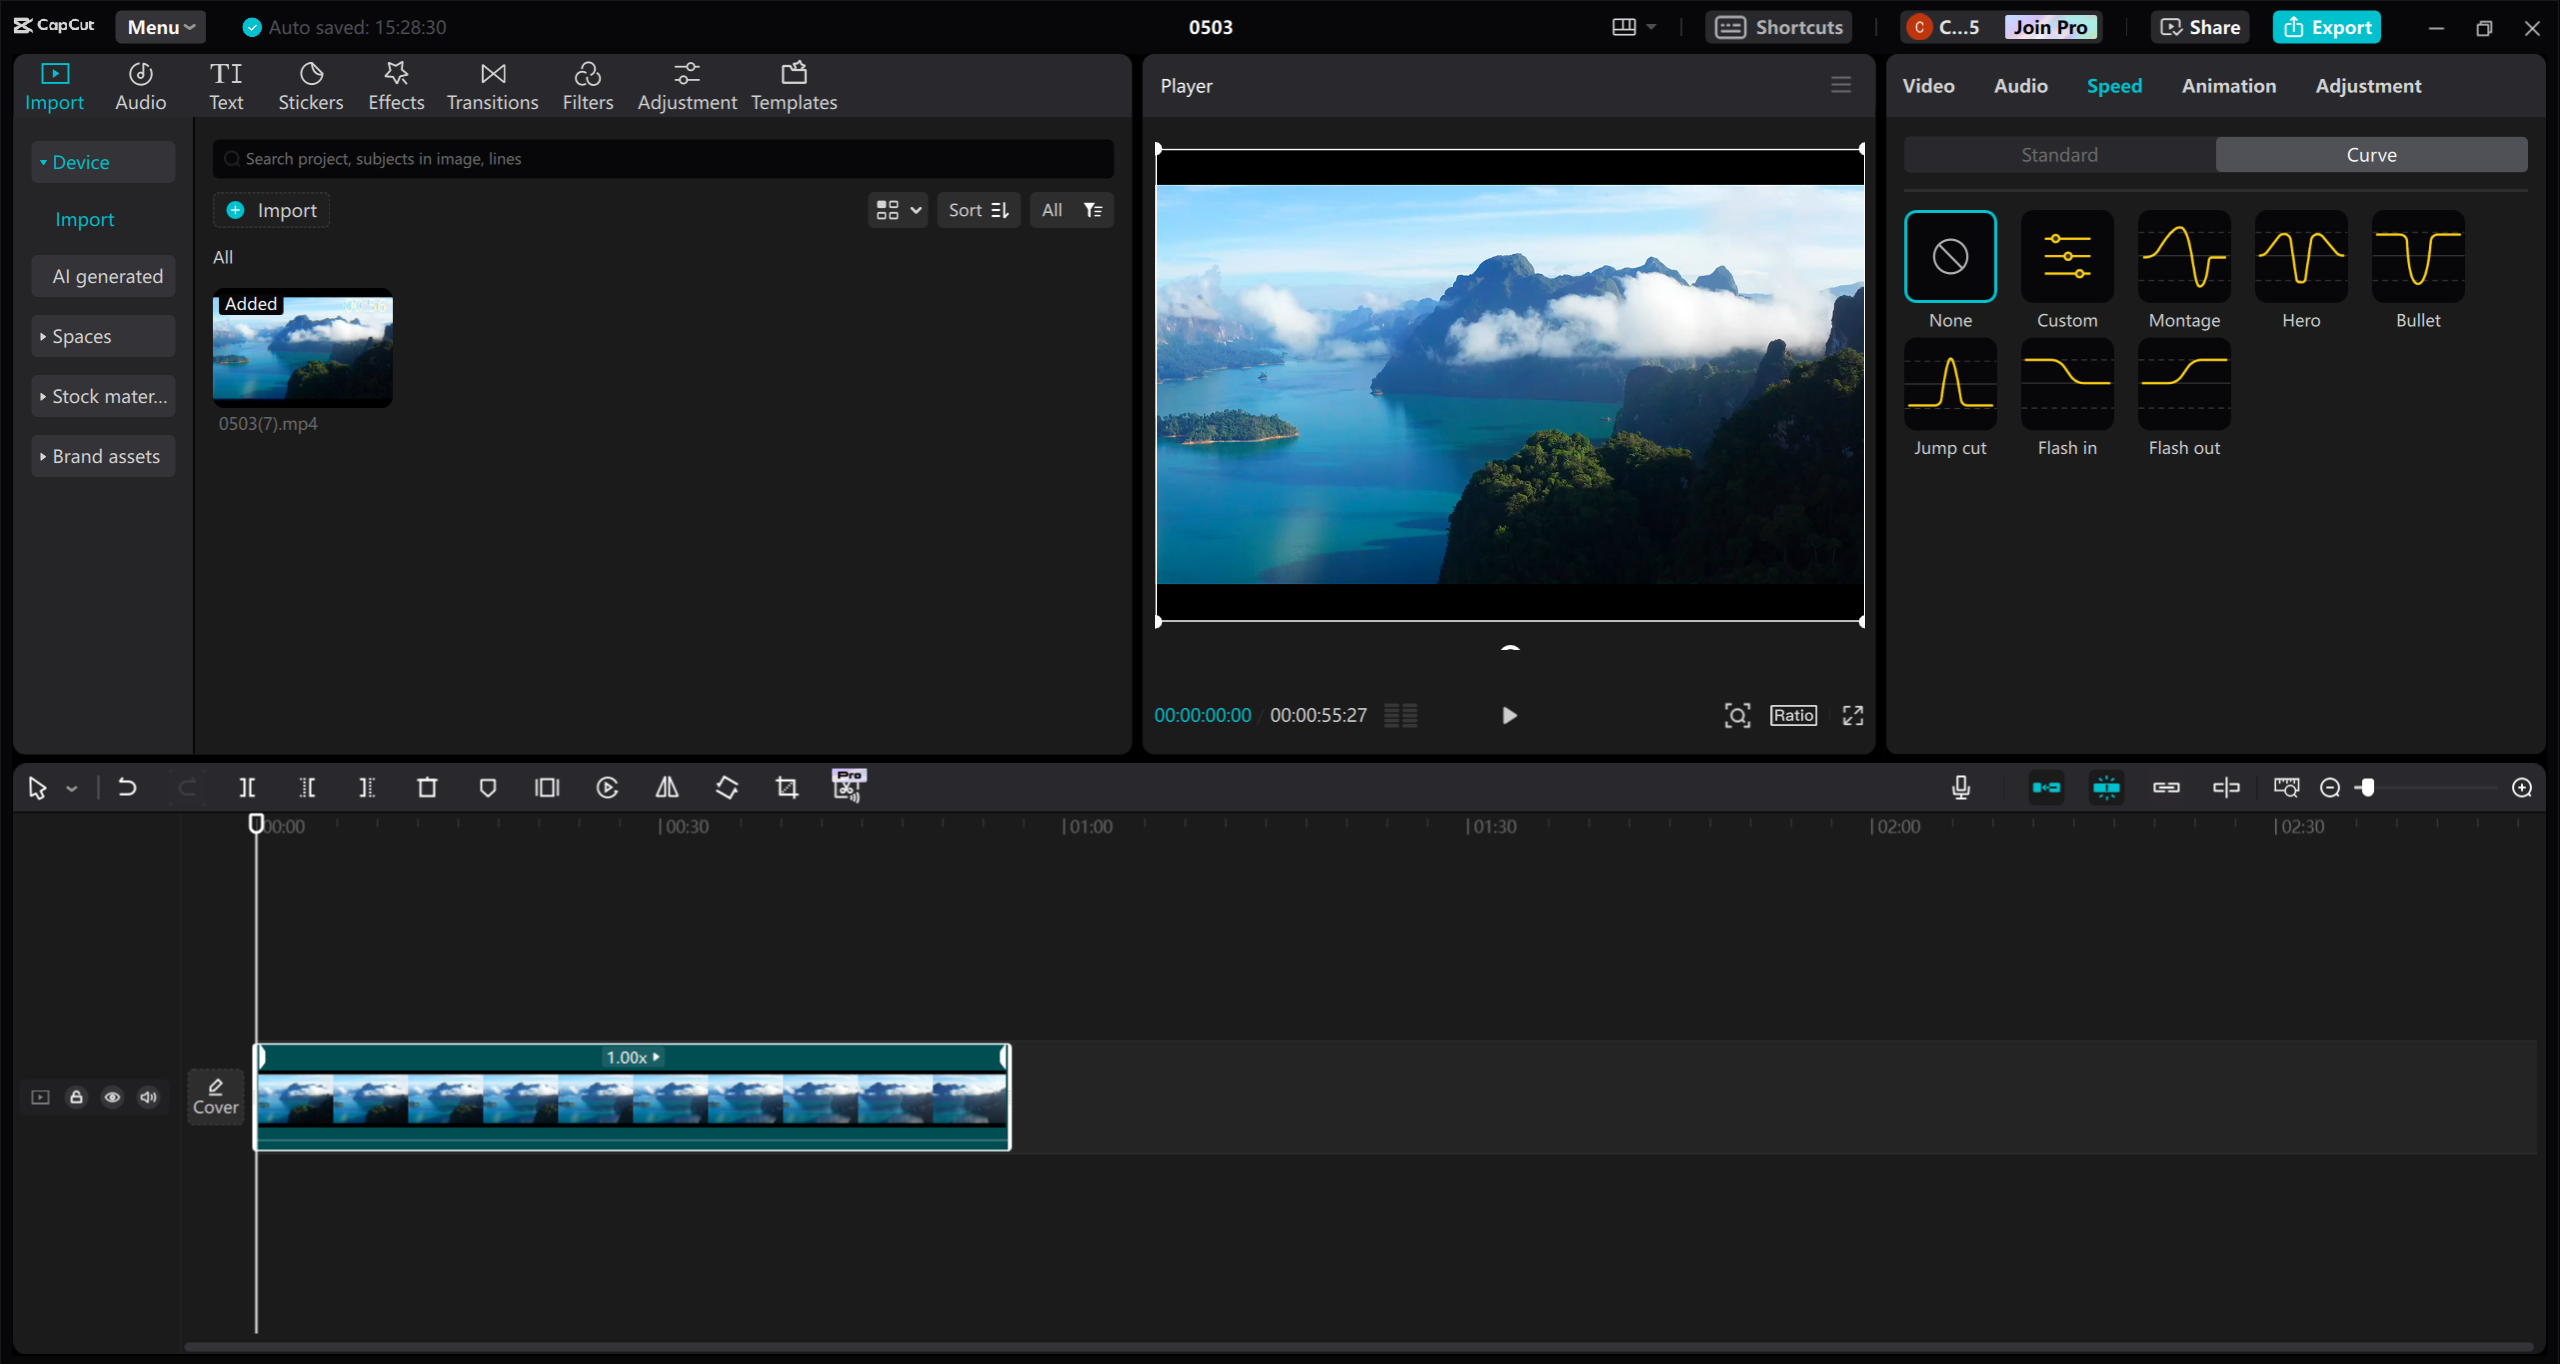The image size is (2560, 1364).
Task: Click the Standard speed button
Action: pyautogui.click(x=2059, y=154)
